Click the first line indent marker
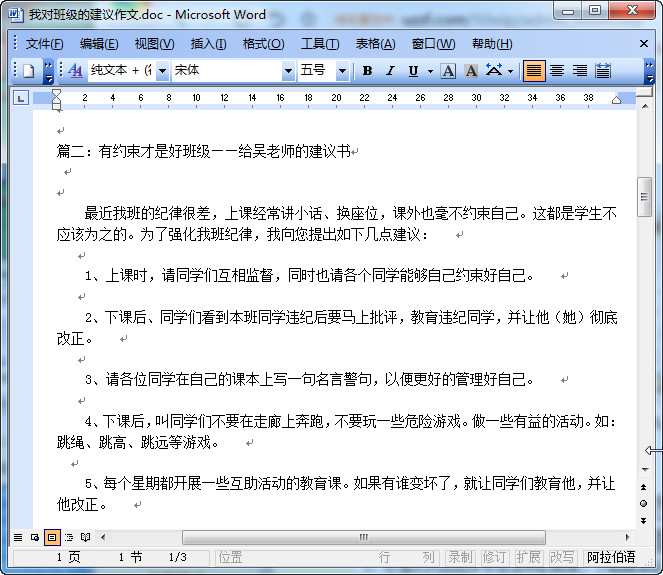663x575 pixels. [x=56, y=93]
